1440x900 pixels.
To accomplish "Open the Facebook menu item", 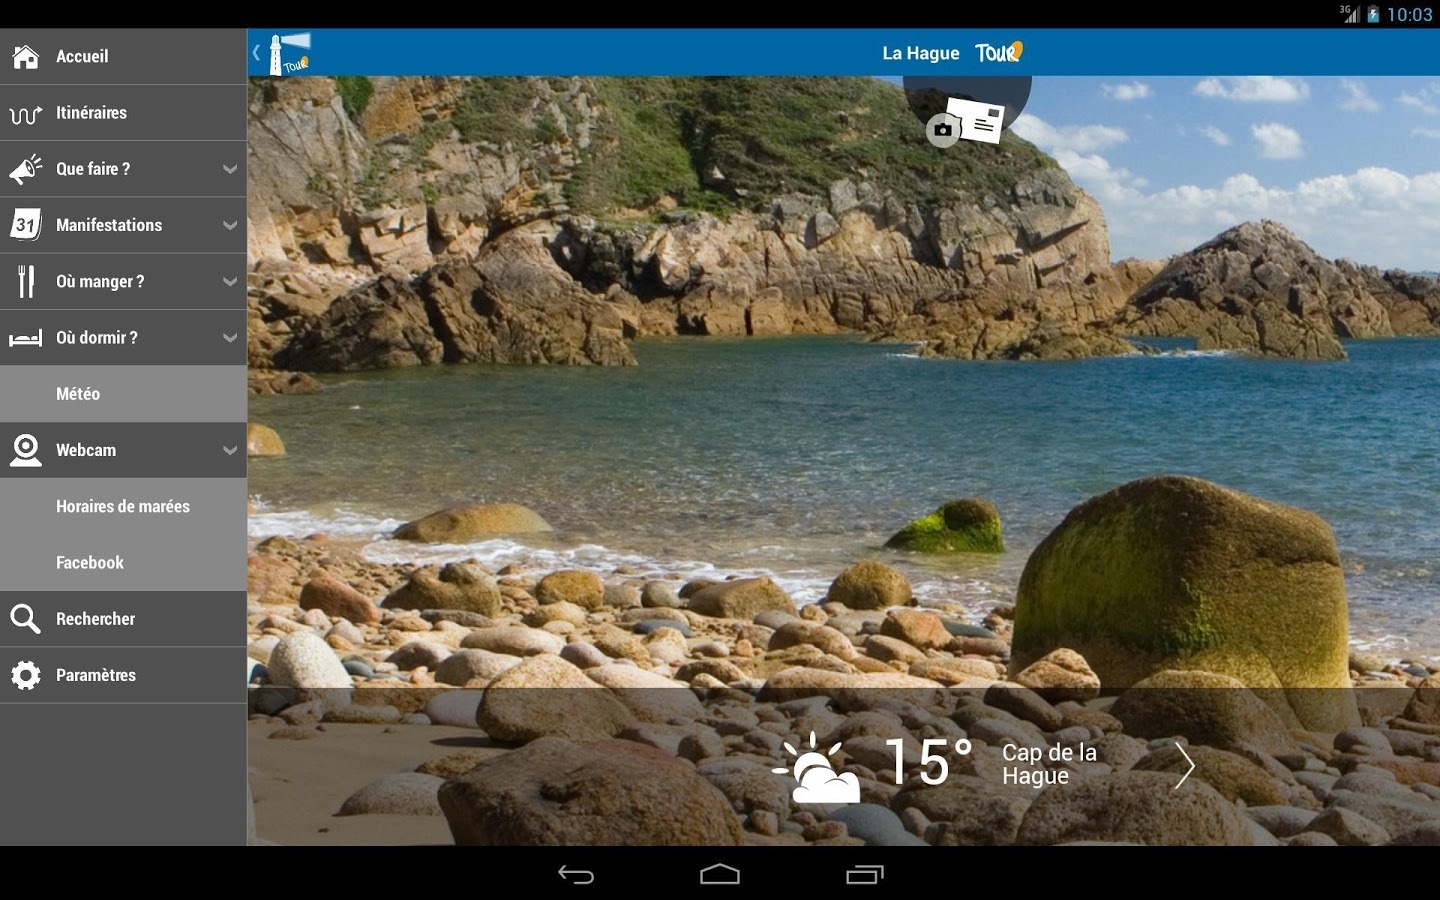I will tap(123, 562).
